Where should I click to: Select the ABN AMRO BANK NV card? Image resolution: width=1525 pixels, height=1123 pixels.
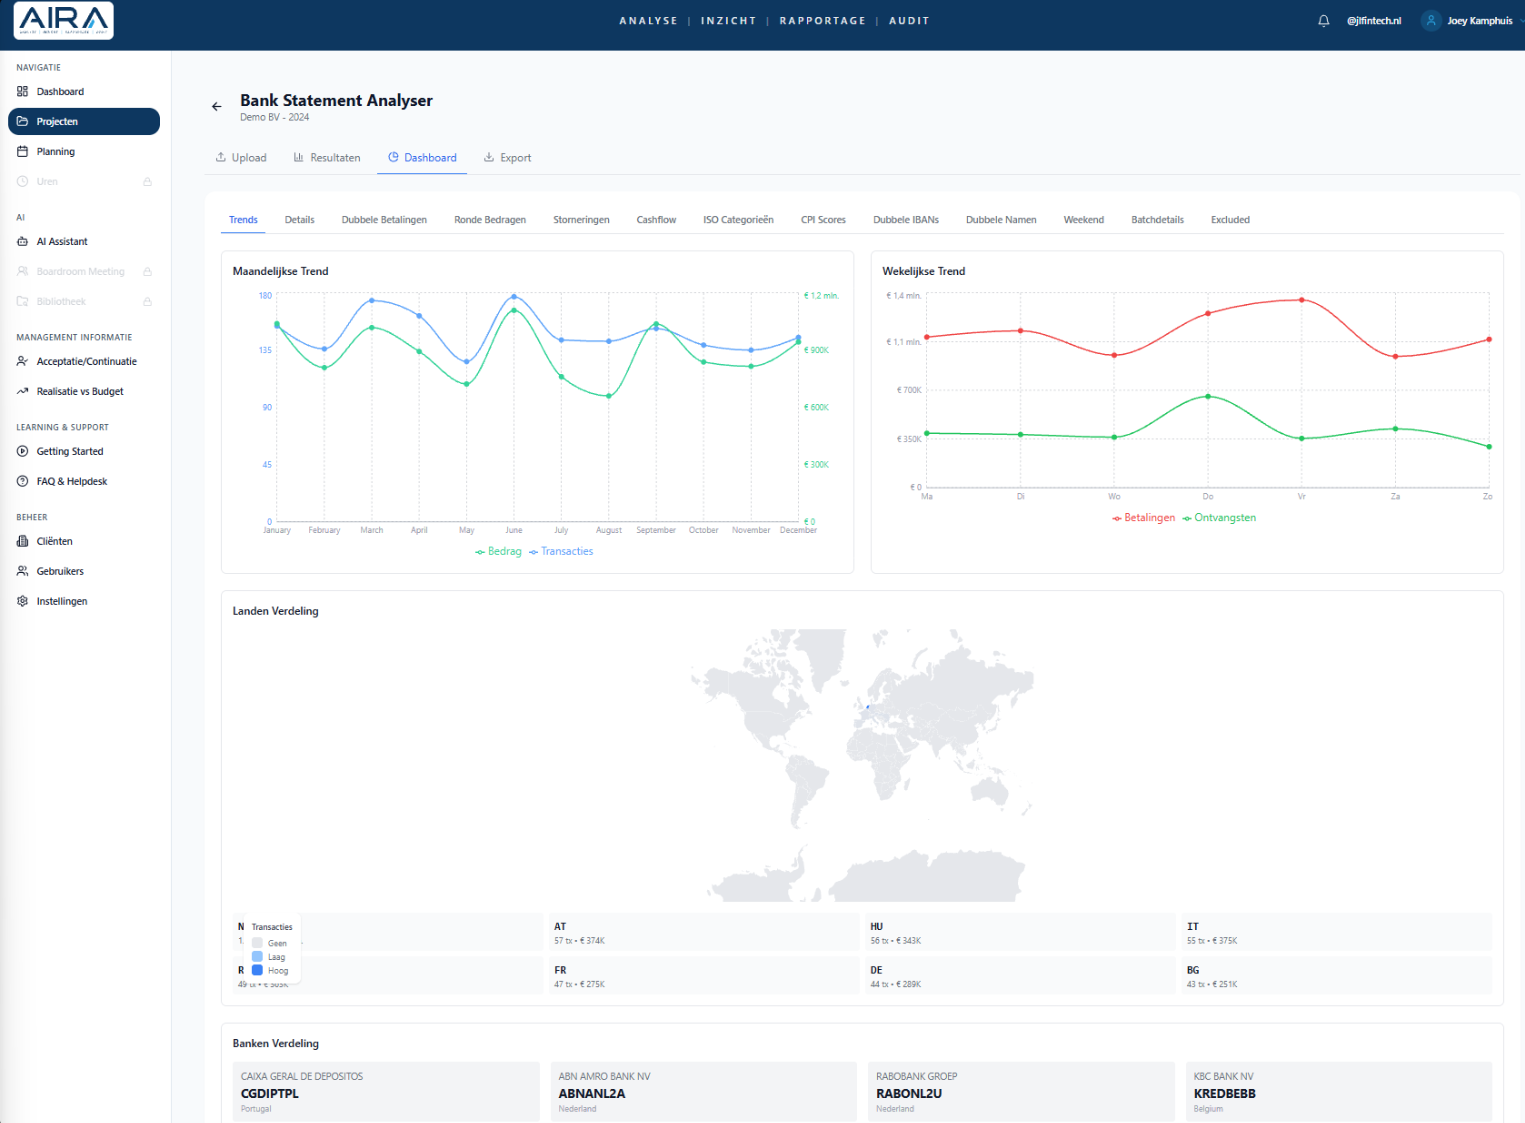pyautogui.click(x=703, y=1092)
